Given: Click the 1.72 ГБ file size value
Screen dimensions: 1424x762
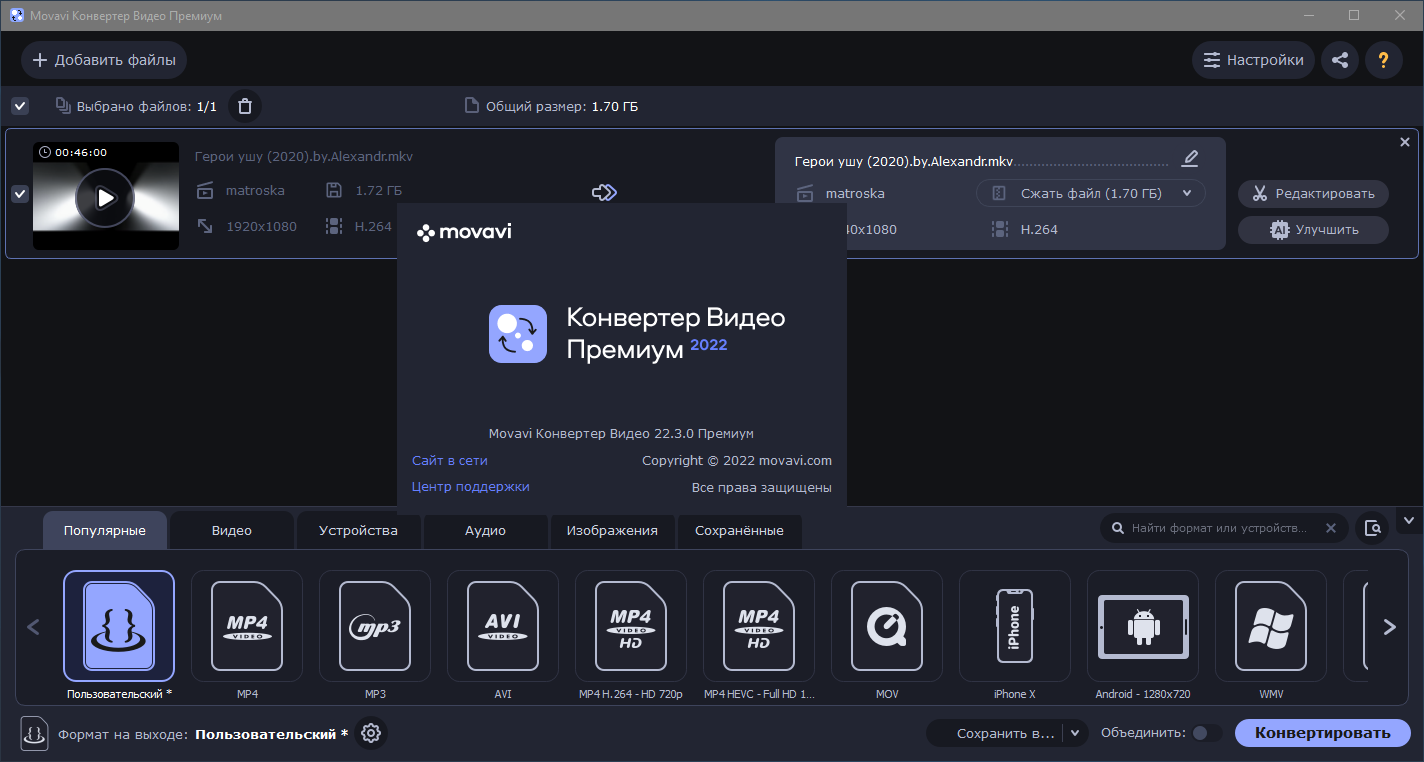Looking at the screenshot, I should click(378, 190).
